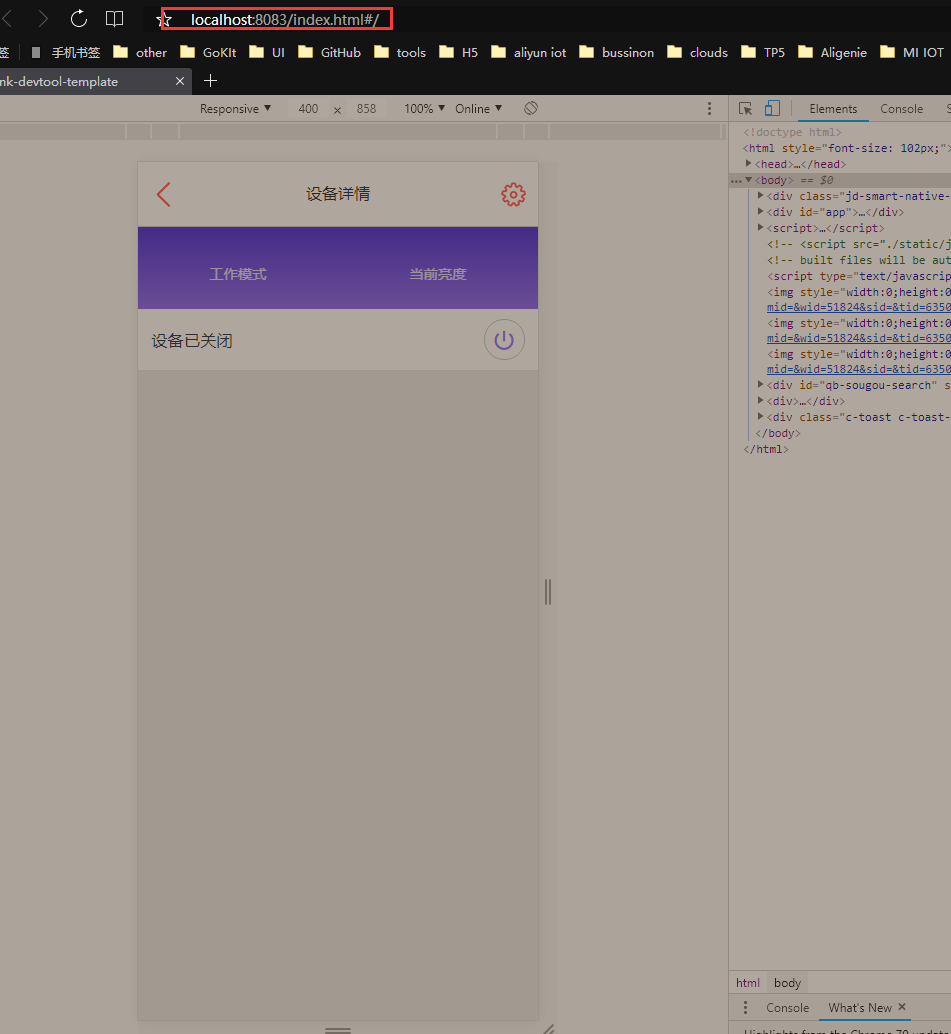Toggle the device toolbar icon
The image size is (951, 1034).
coord(771,108)
